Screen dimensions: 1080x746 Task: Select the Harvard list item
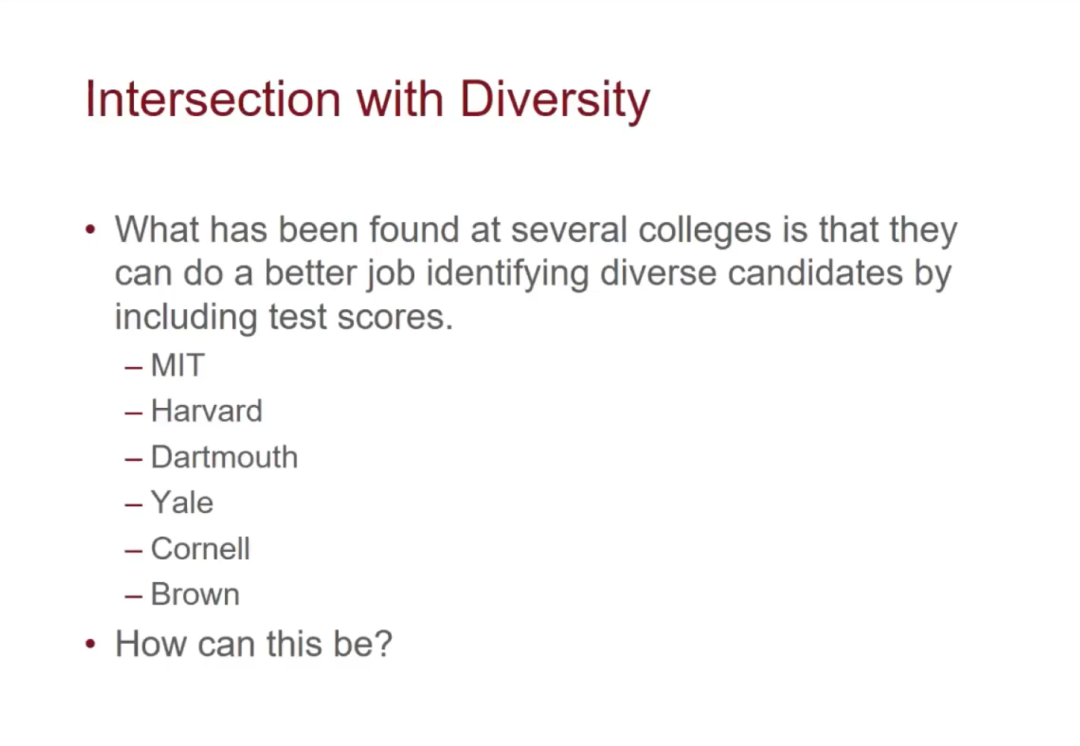(207, 411)
